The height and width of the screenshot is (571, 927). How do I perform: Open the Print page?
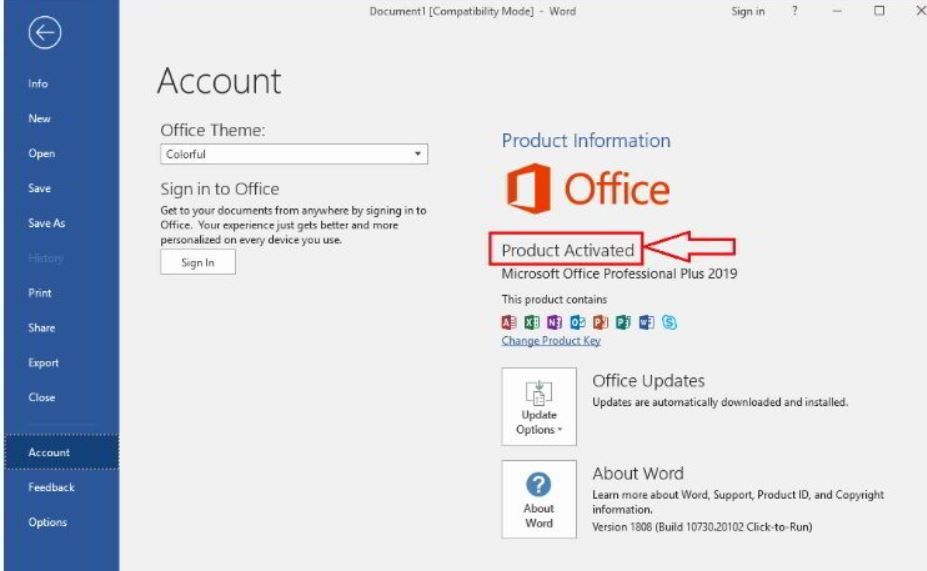pyautogui.click(x=40, y=293)
